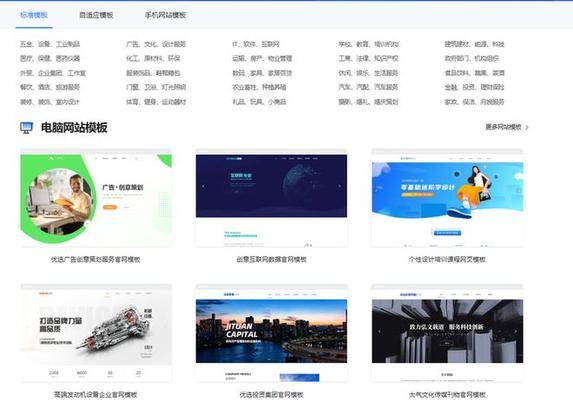
Task: Choose the 汽车、汽配、汽车服务 category
Action: (x=368, y=87)
